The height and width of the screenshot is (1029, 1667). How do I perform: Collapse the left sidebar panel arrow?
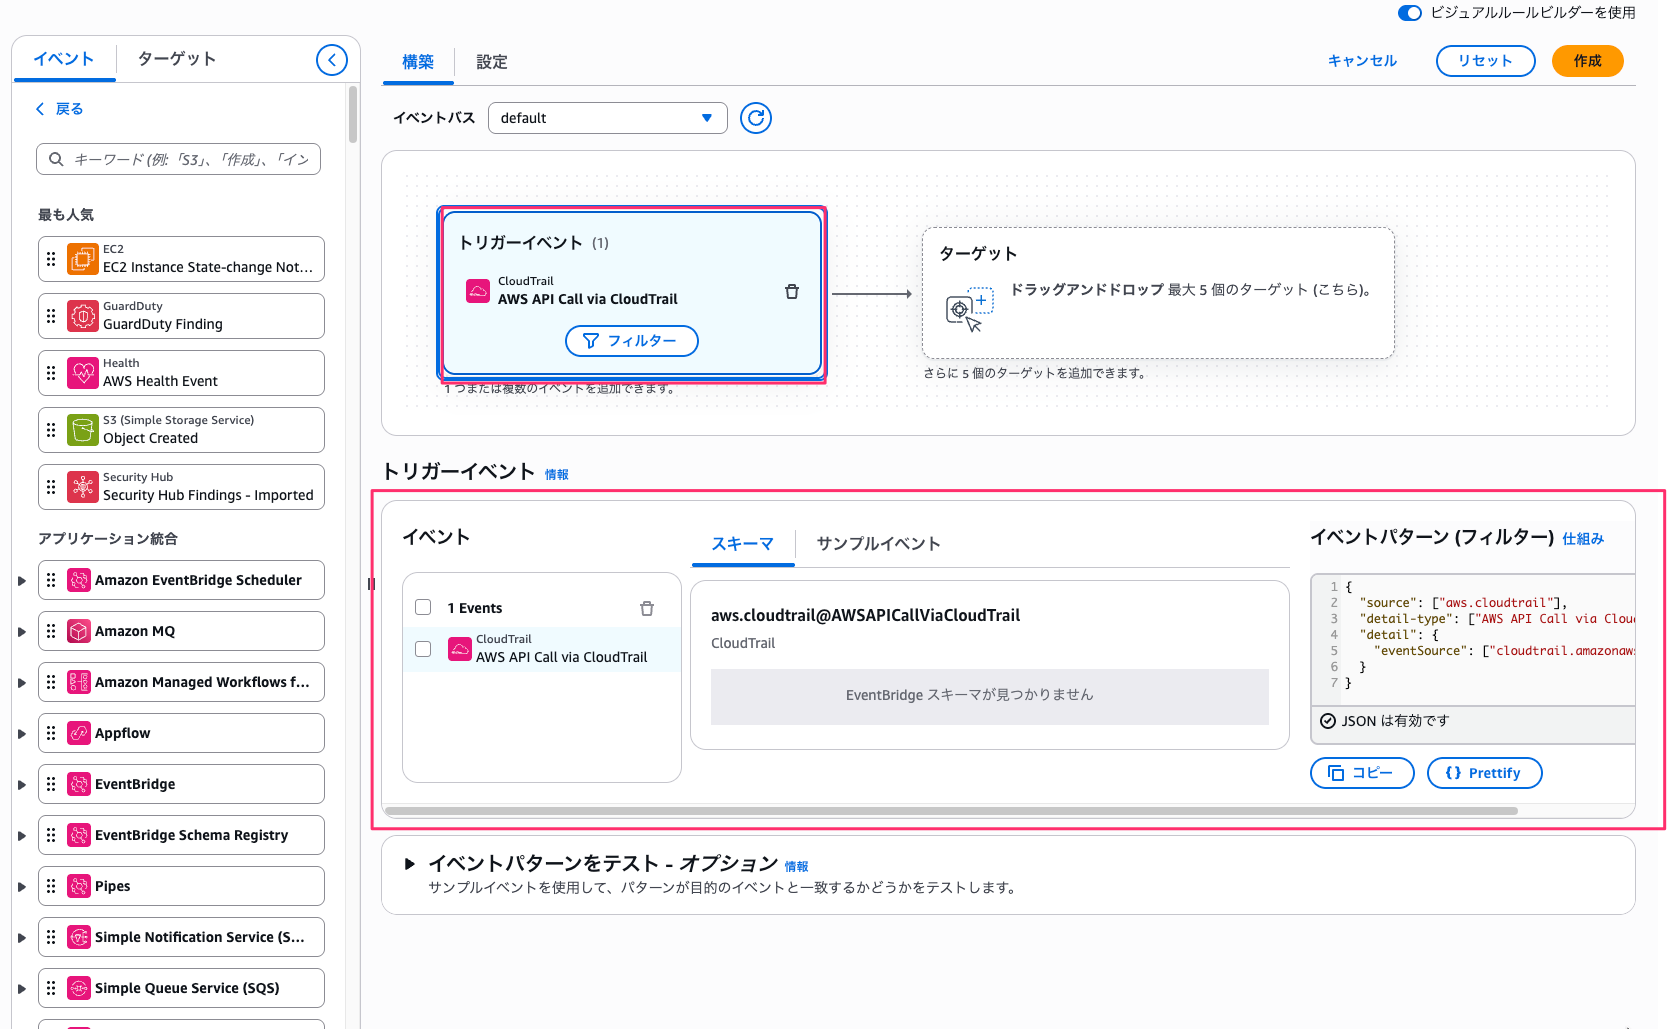pos(331,60)
